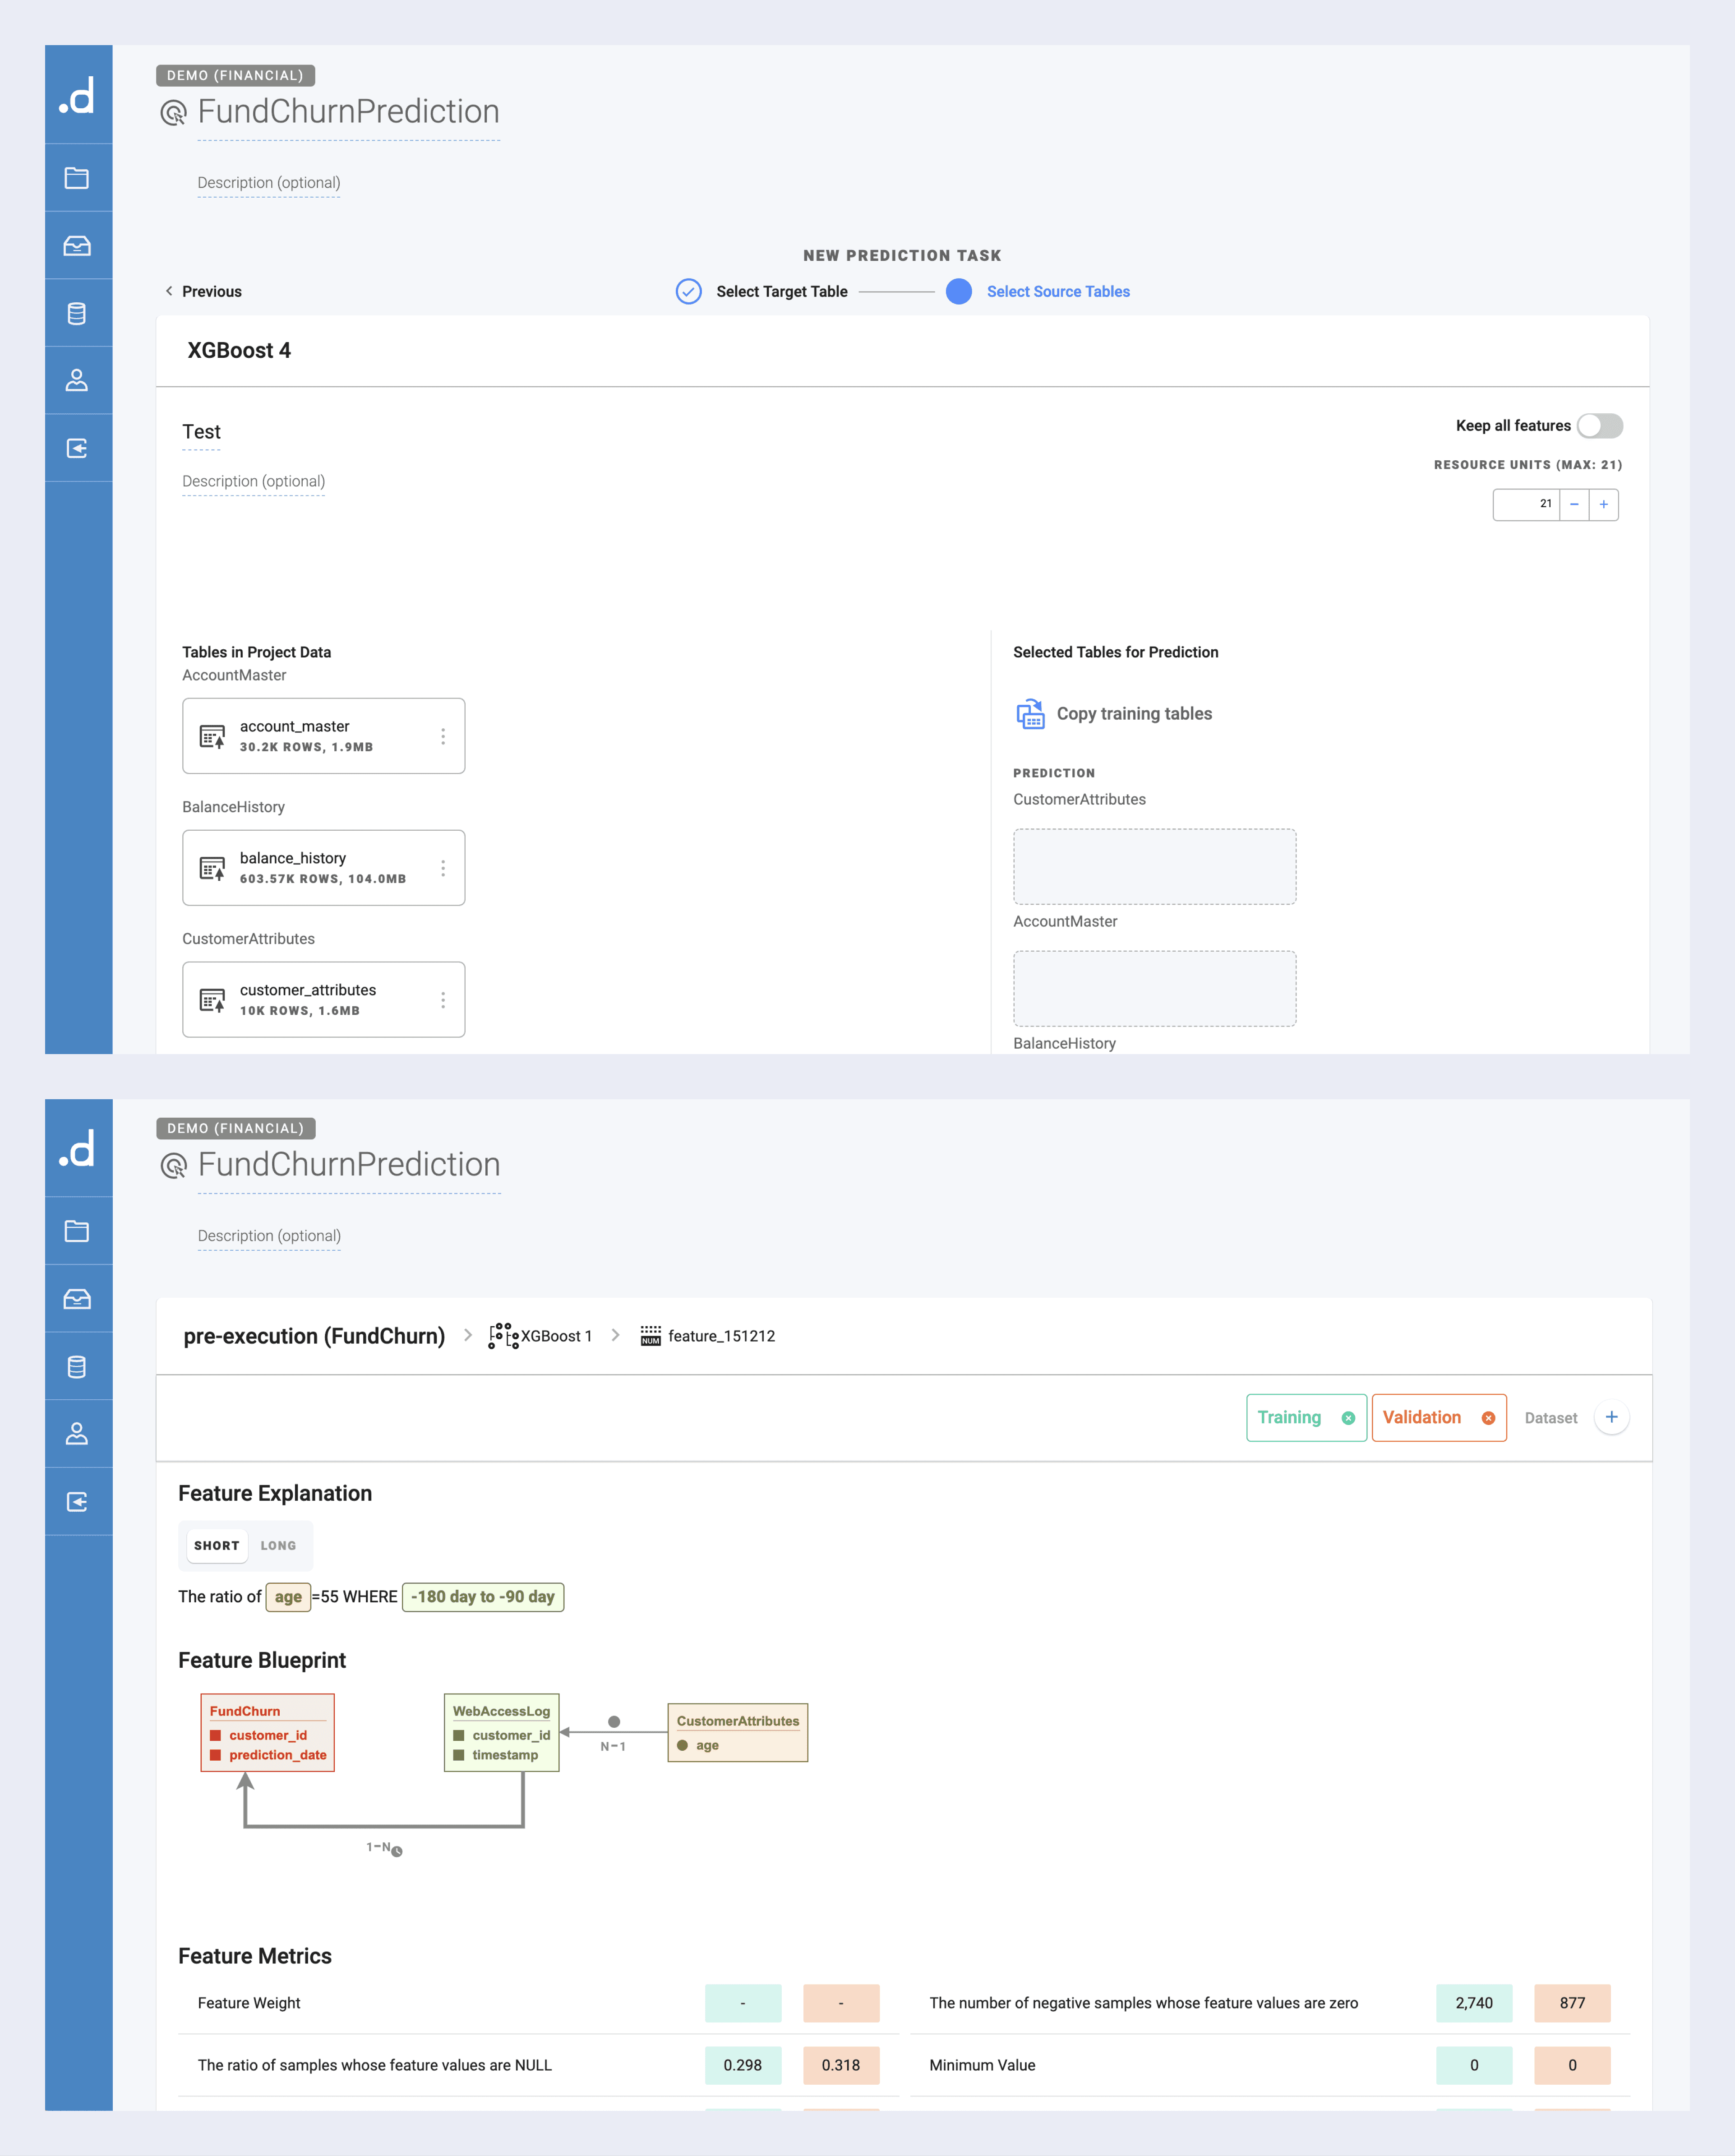Click user profile icon in top sidebar
This screenshot has width=1735, height=2156.
tap(77, 381)
